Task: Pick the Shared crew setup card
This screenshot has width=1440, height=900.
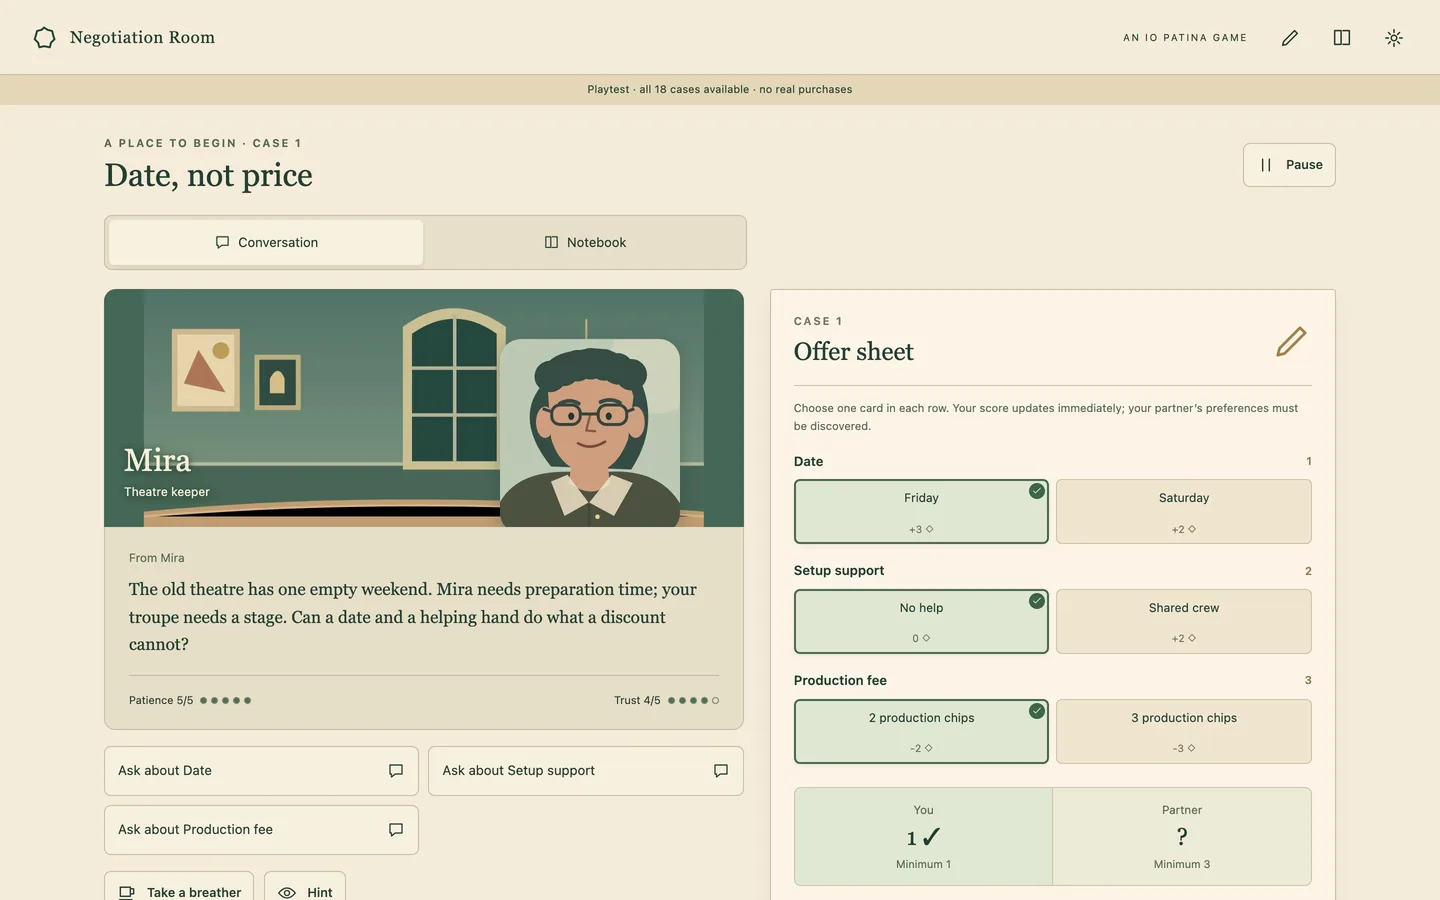Action: click(1184, 622)
